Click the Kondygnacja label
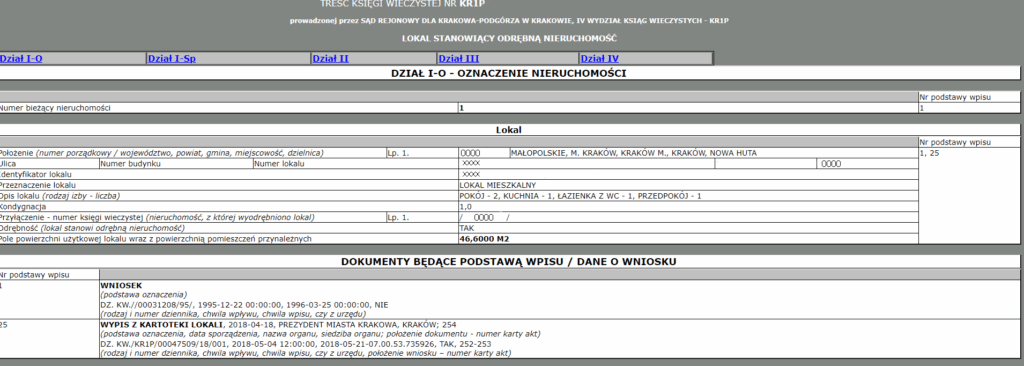The width and height of the screenshot is (1024, 366). tap(21, 207)
